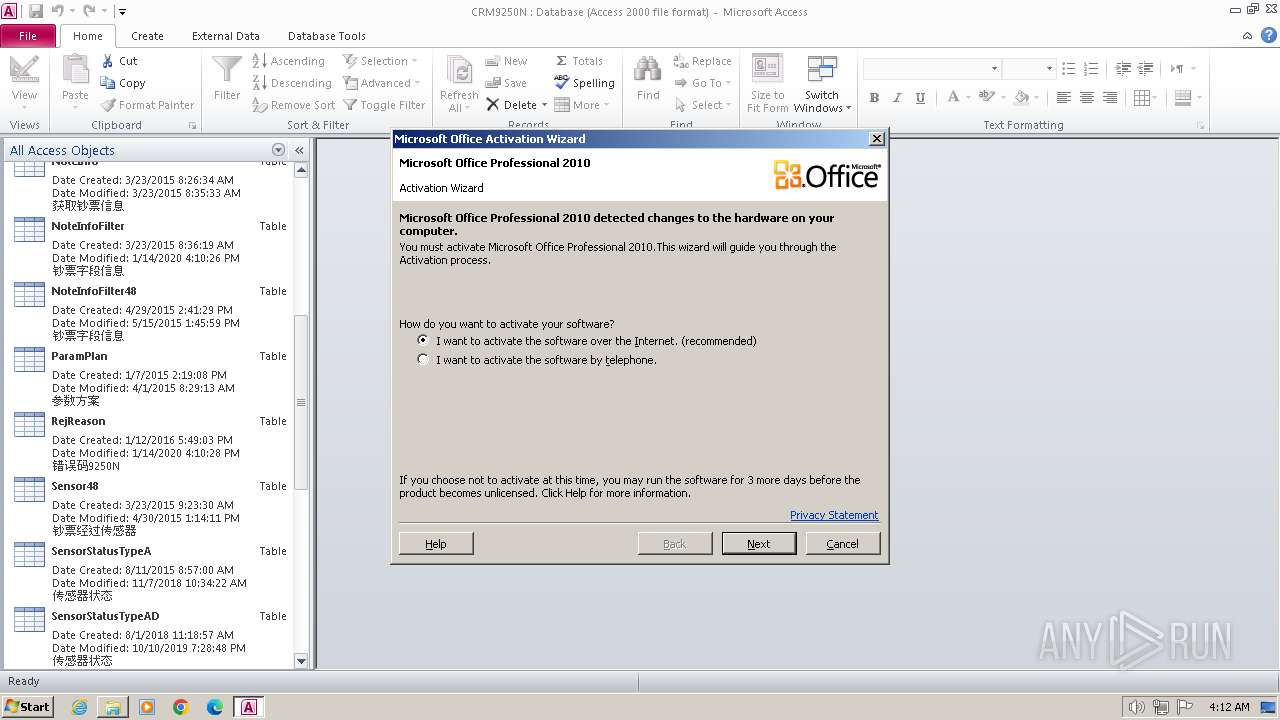1280x720 pixels.
Task: Sort Descending from the ribbon
Action: coord(291,83)
